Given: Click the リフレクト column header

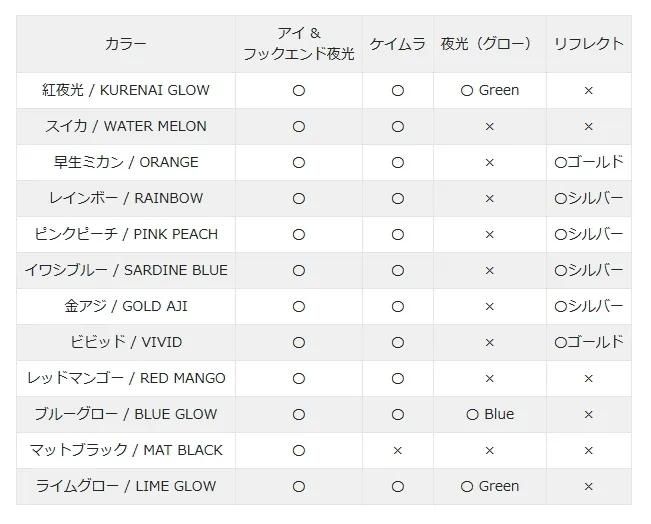Looking at the screenshot, I should [588, 44].
